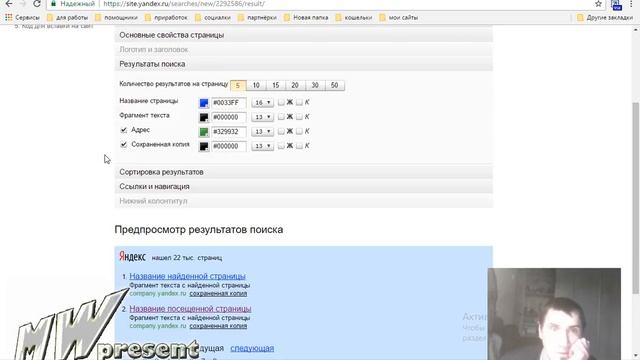Enable italic for Адрес row
640x360 pixels.
(x=299, y=131)
